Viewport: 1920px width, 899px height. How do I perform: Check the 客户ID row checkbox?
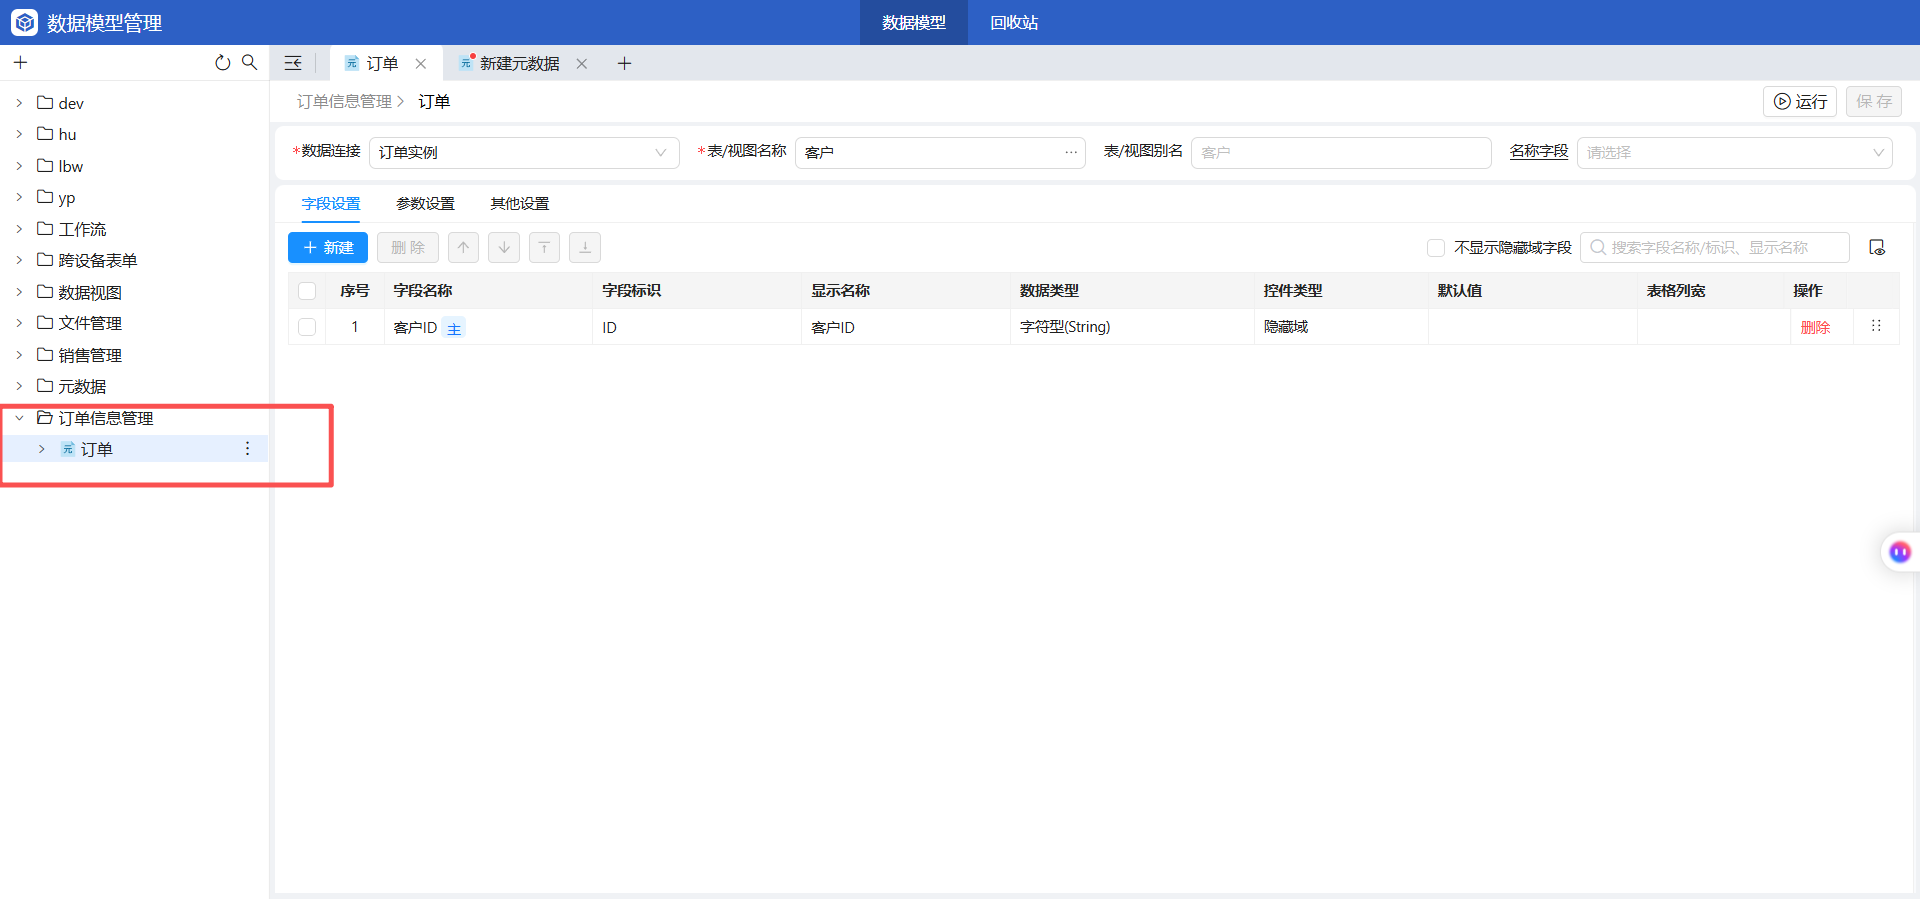pyautogui.click(x=307, y=327)
